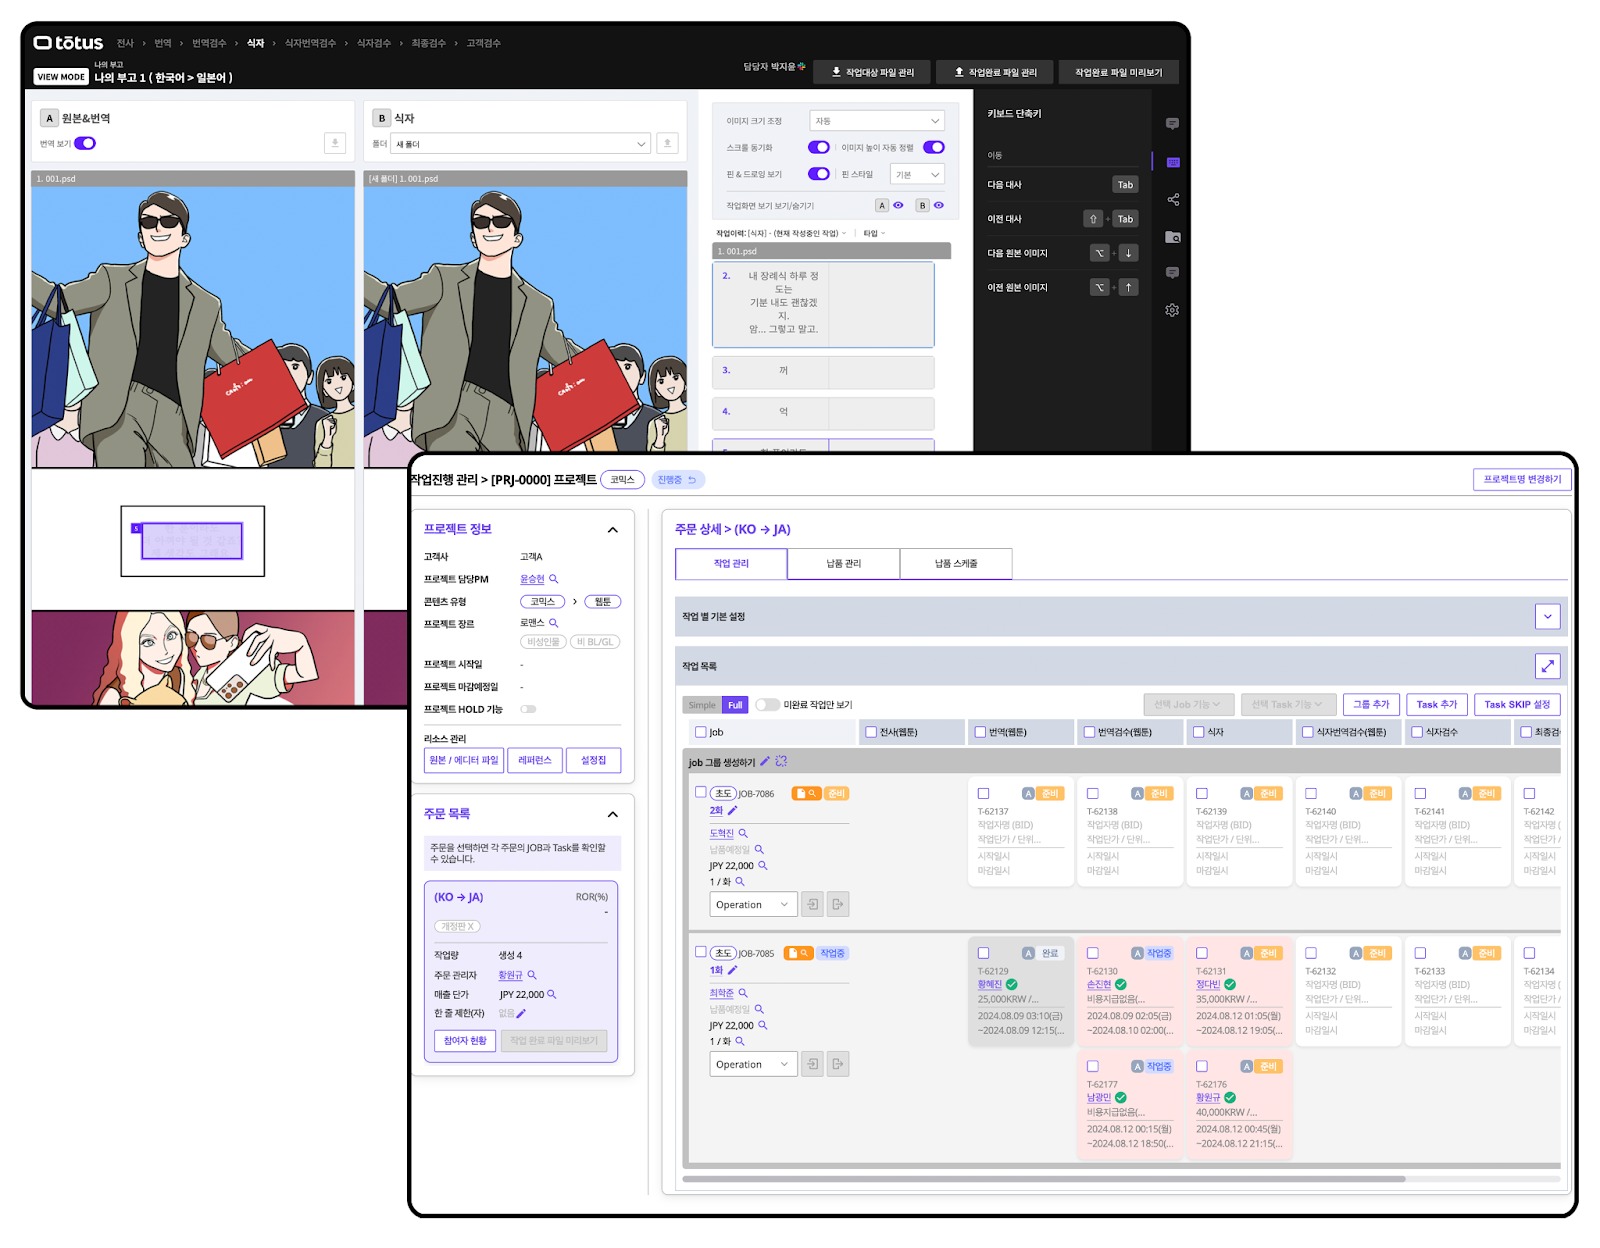
Task: Click the magnifier next to 주문 관리자 황원규
Action: 532,975
